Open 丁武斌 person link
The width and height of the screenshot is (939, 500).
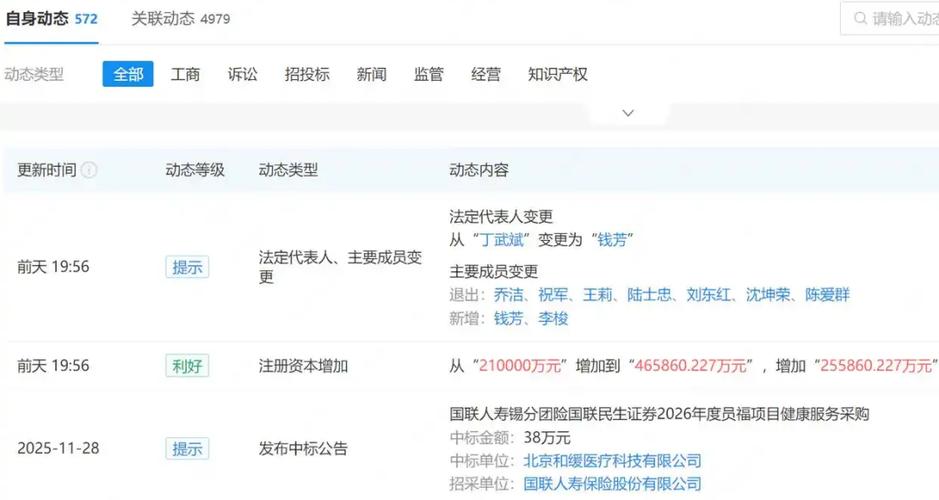502,240
